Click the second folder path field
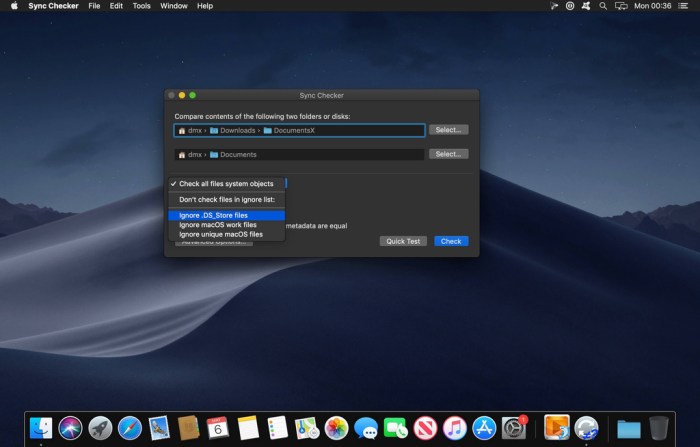This screenshot has width=700, height=447. [298, 155]
